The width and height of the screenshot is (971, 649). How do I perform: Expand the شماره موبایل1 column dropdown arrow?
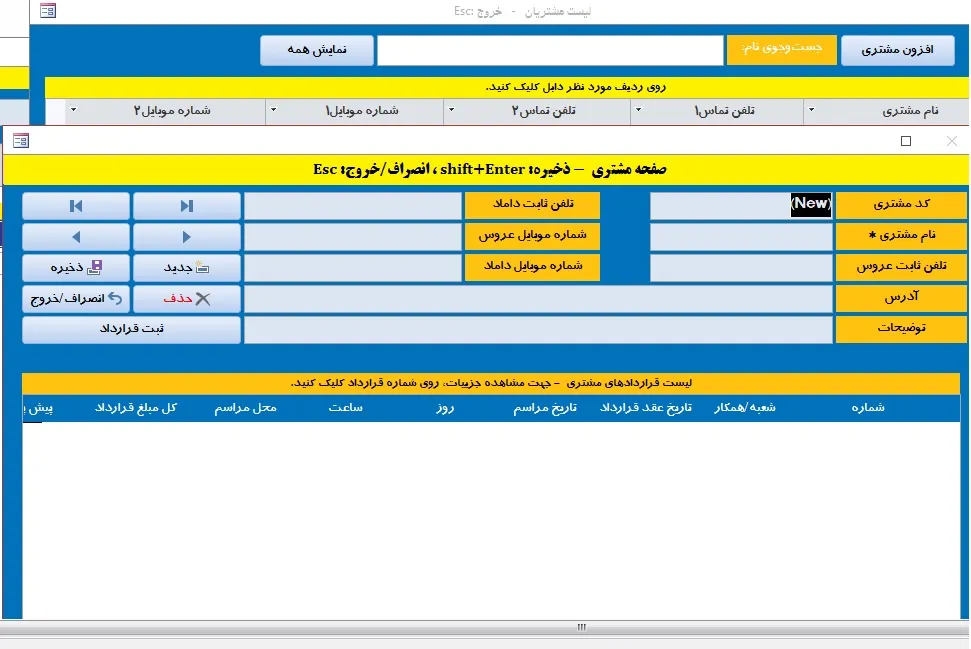pos(272,111)
